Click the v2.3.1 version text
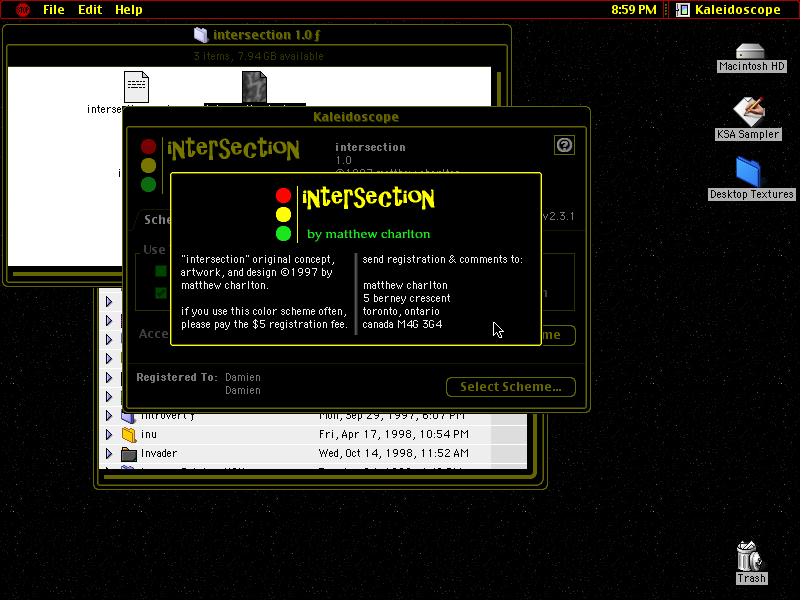This screenshot has width=800, height=600. click(558, 216)
